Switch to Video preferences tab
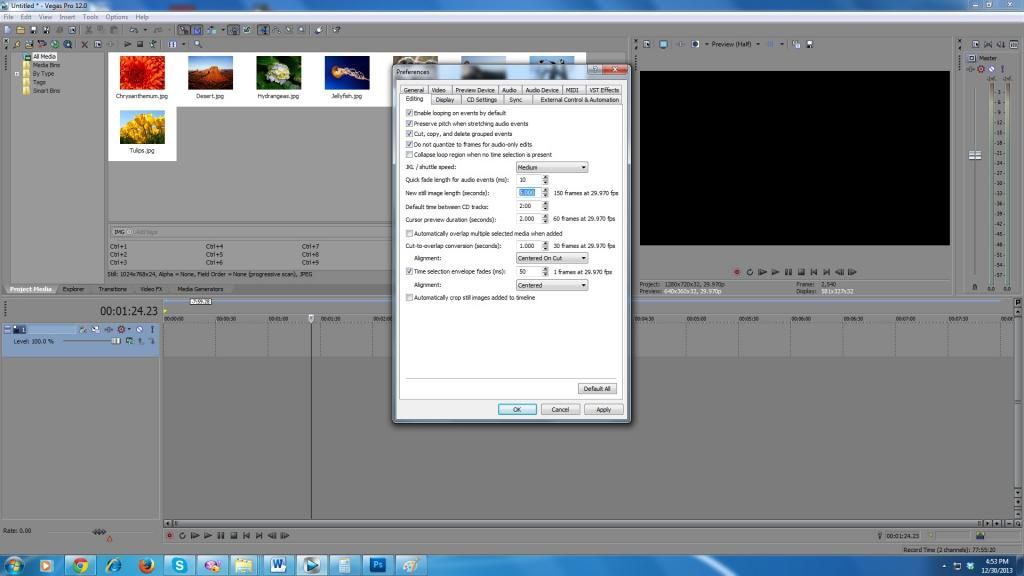 [439, 90]
